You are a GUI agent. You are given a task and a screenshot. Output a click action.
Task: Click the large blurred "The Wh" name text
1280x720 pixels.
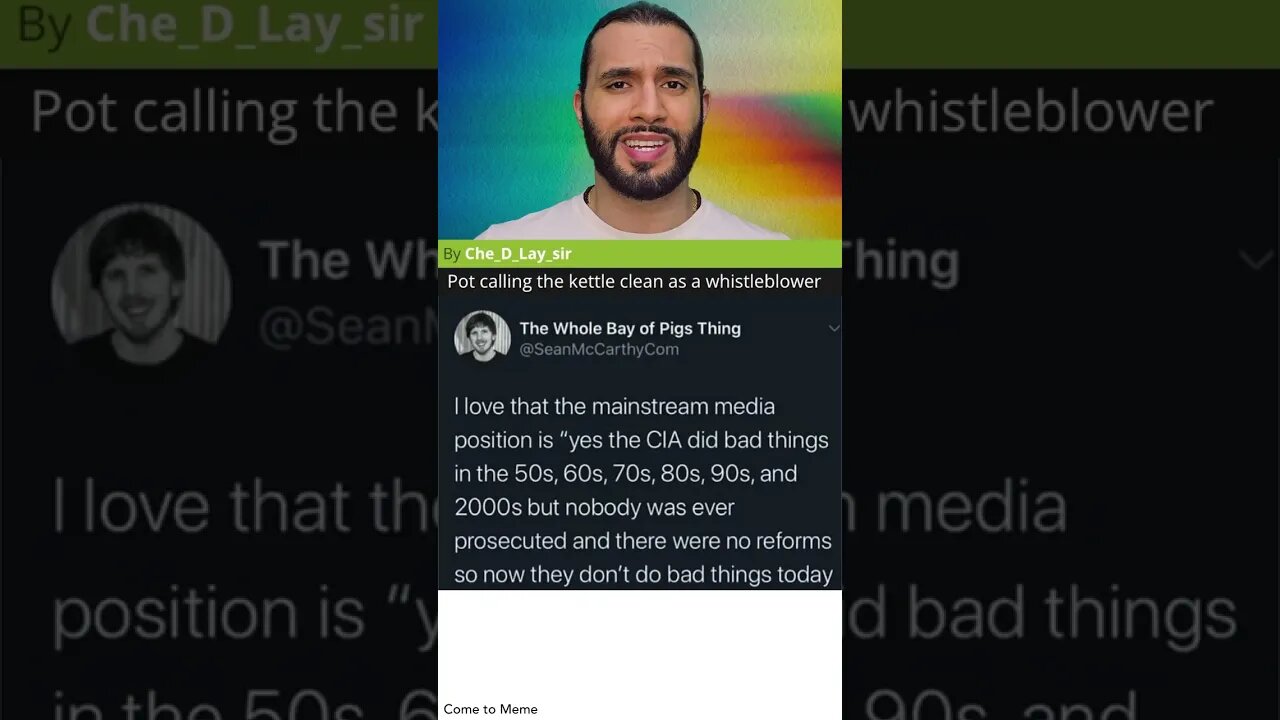pyautogui.click(x=345, y=260)
